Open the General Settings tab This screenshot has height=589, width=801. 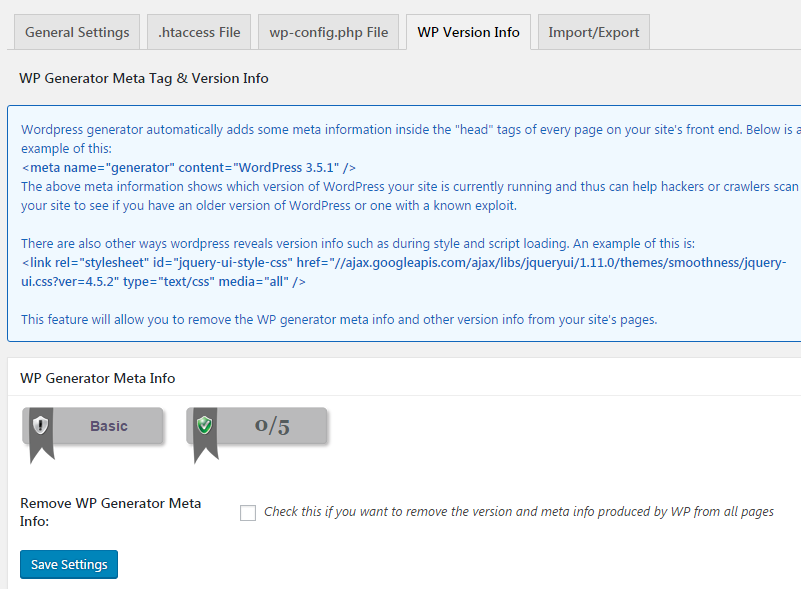[77, 32]
